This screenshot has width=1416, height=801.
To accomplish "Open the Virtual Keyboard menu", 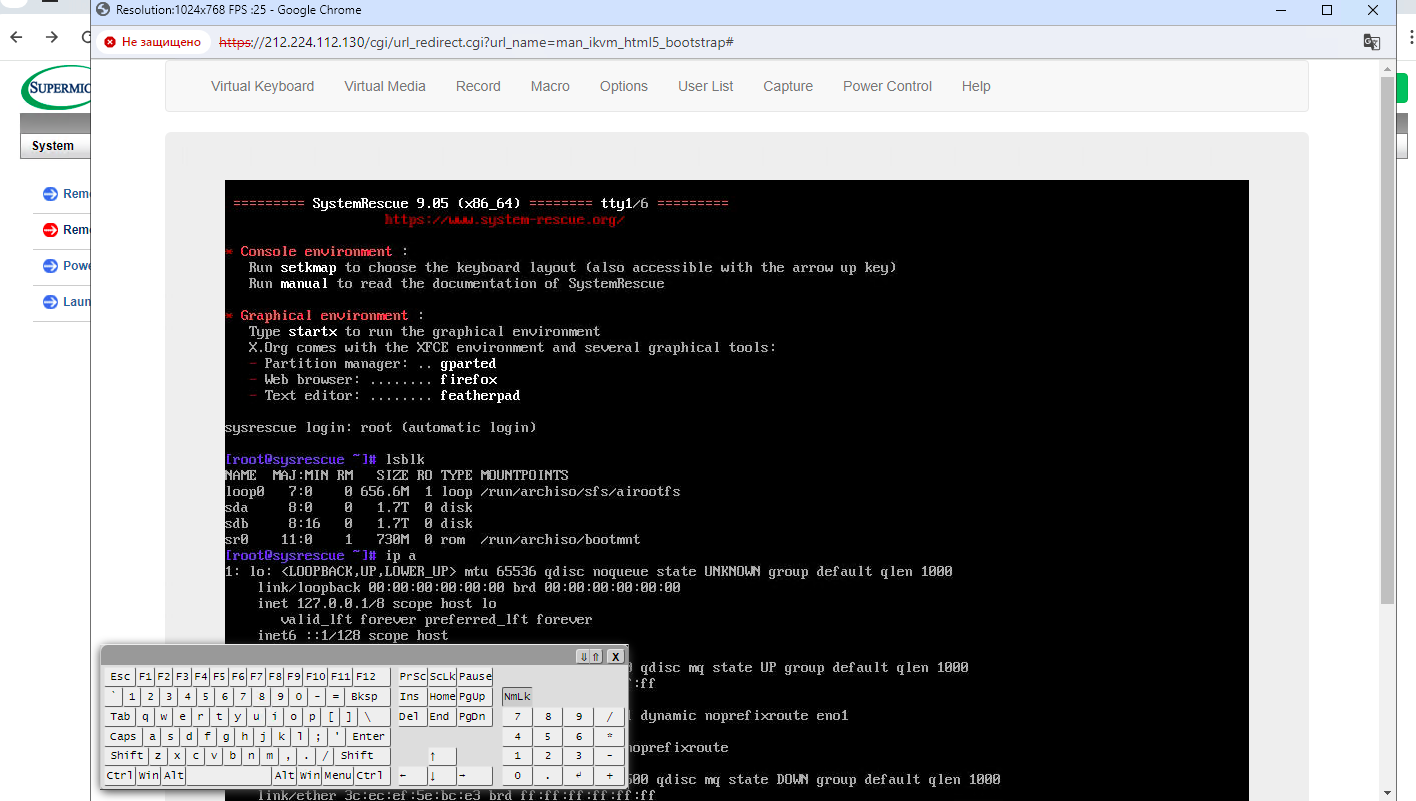I will (262, 86).
